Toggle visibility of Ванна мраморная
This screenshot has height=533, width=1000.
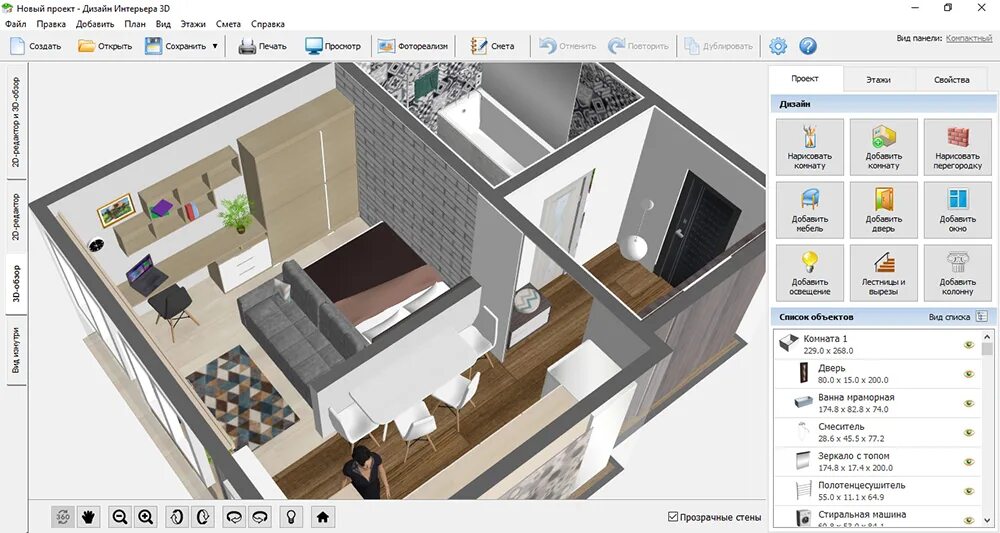(968, 403)
